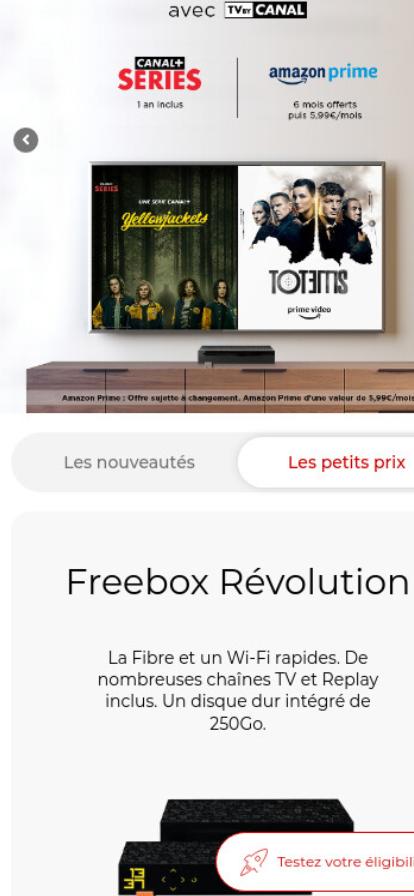Switch to Les nouveautés tab
Image resolution: width=414 pixels, height=896 pixels.
point(129,462)
